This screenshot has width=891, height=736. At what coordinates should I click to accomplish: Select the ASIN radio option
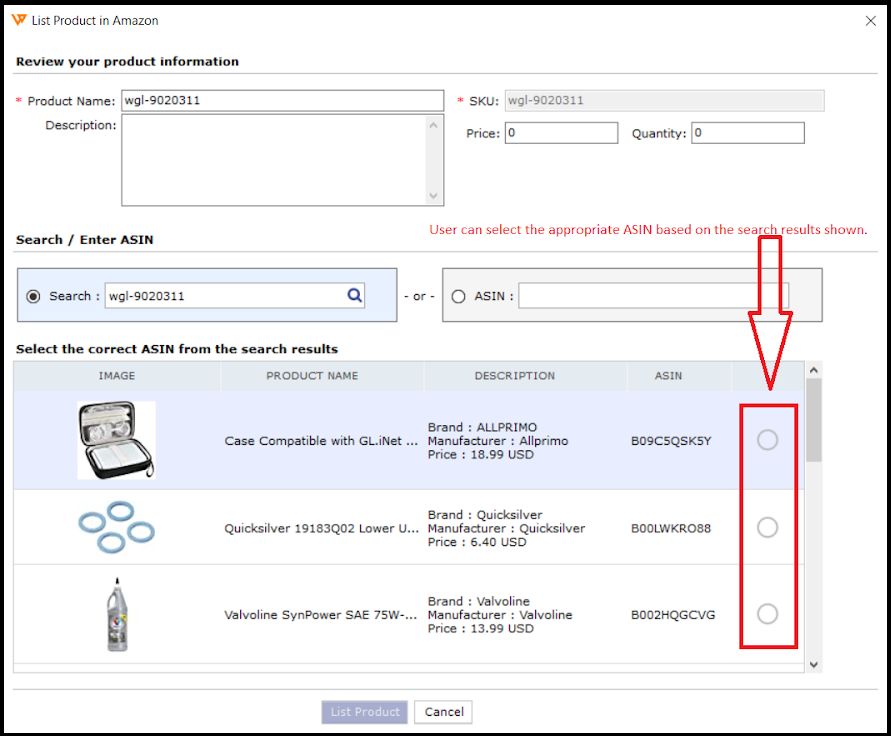point(459,296)
